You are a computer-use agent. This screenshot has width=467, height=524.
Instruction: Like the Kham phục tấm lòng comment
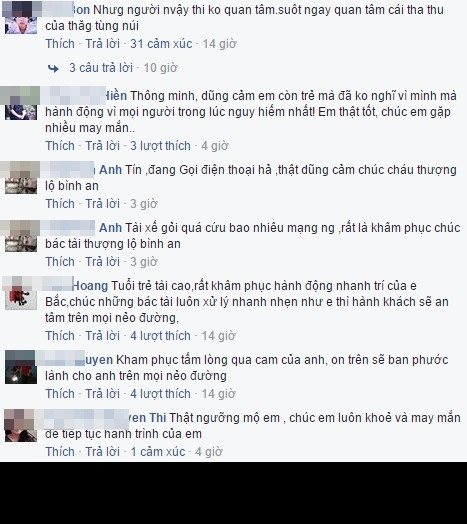pyautogui.click(x=60, y=394)
